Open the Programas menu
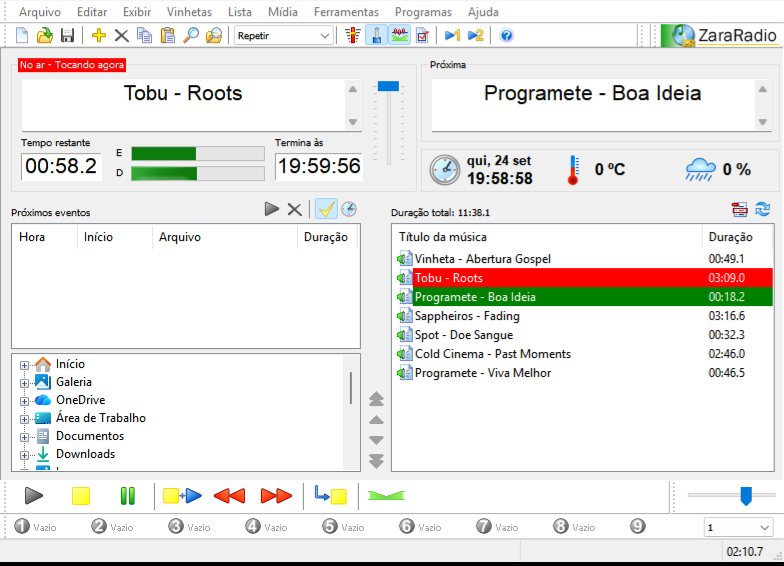This screenshot has width=784, height=566. click(x=423, y=12)
